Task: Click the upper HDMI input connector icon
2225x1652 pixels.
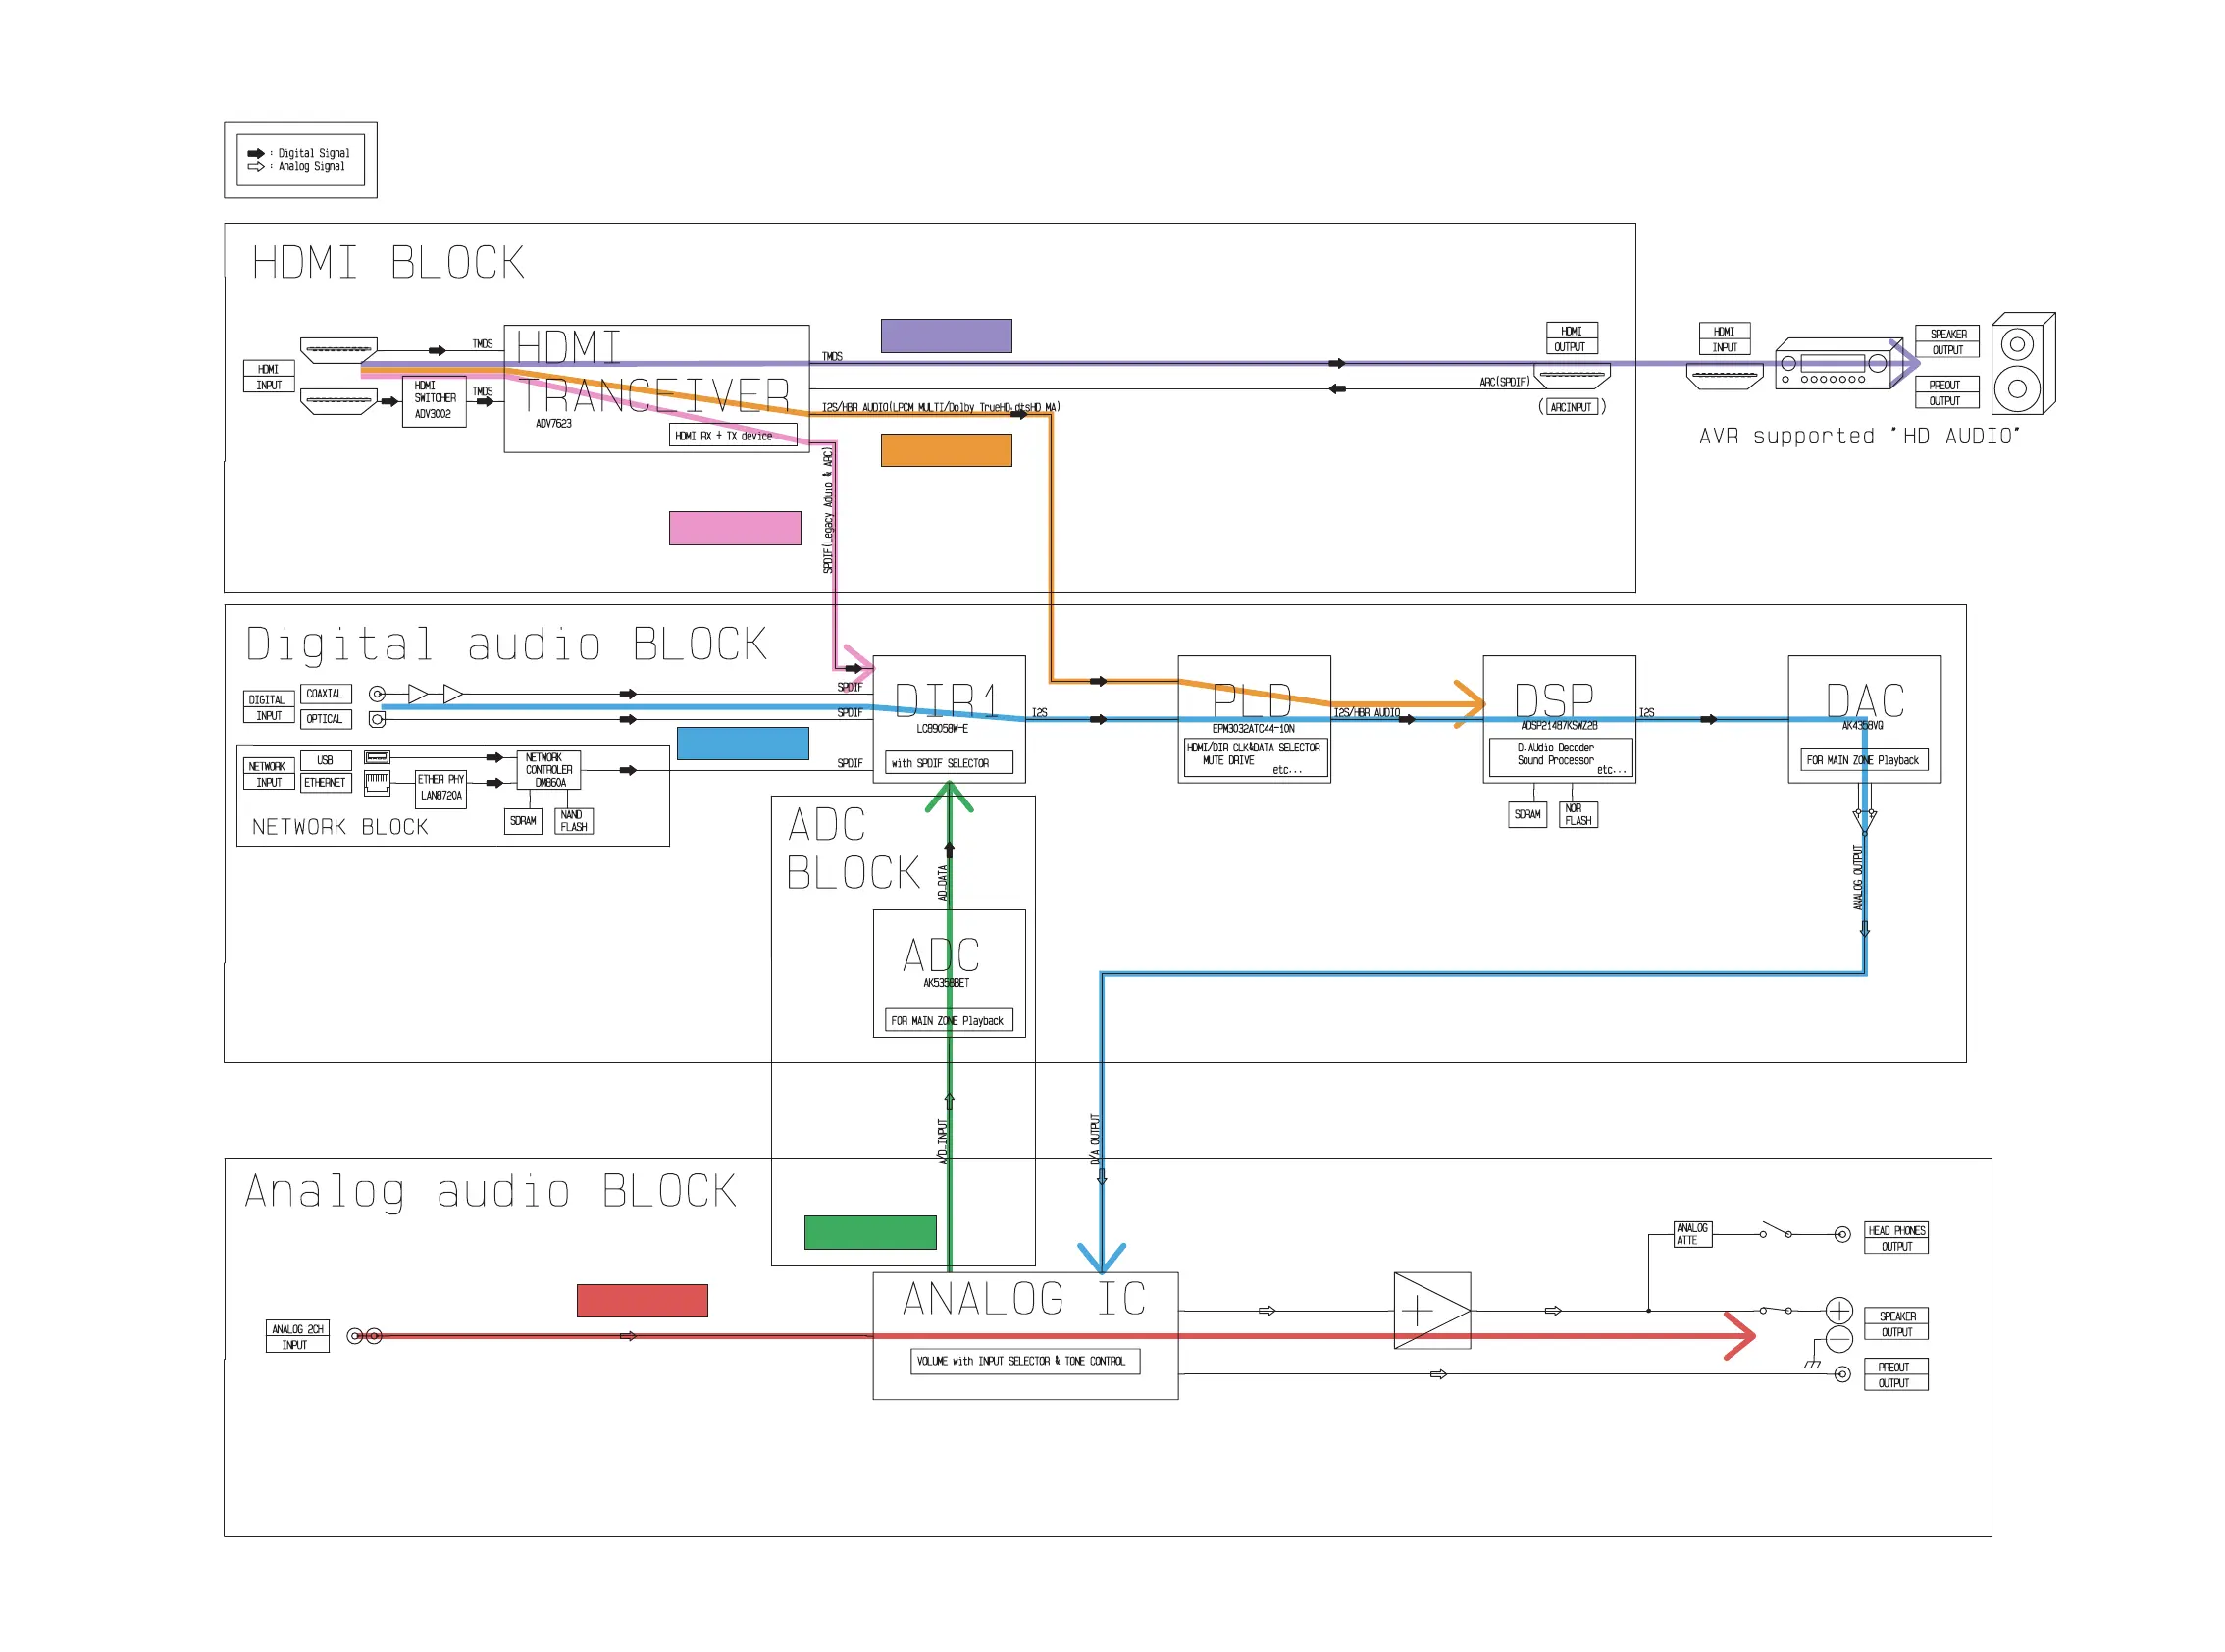Action: 339,351
